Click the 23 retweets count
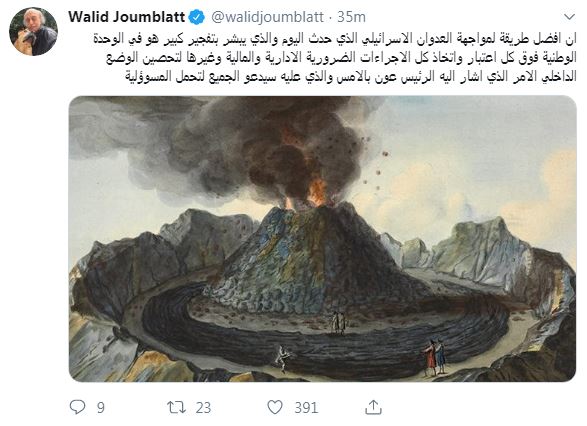This screenshot has width=587, height=426. [203, 407]
